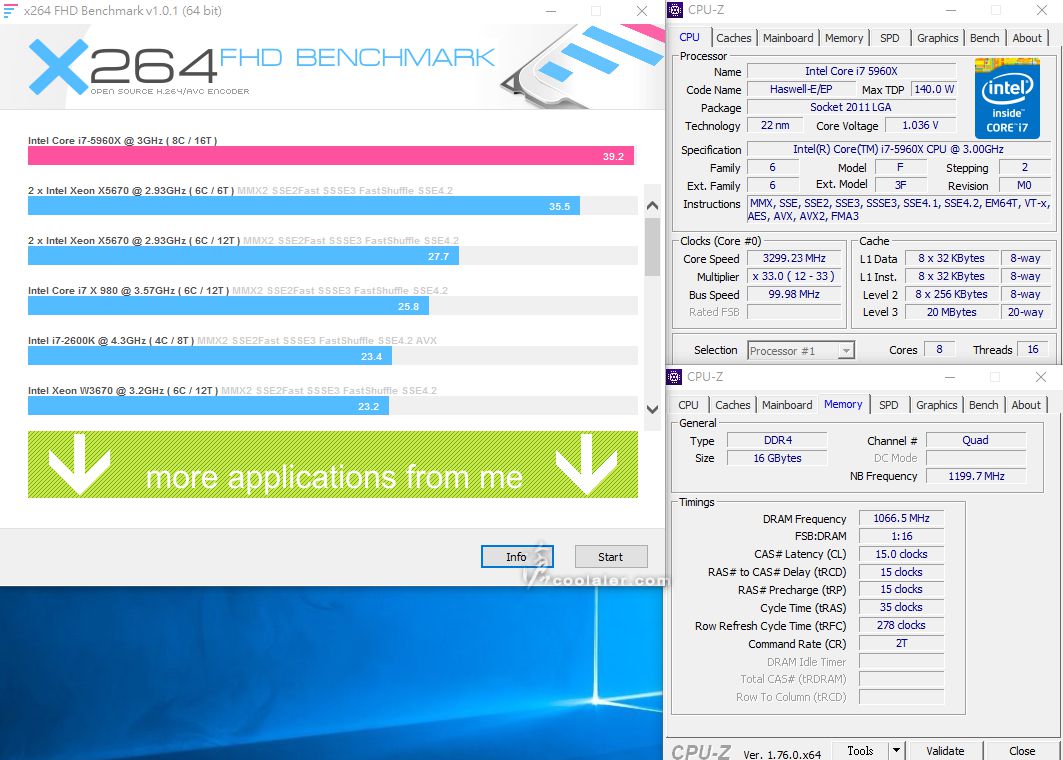1063x760 pixels.
Task: Open Graphics tab in lower CPU-Z window
Action: [937, 405]
